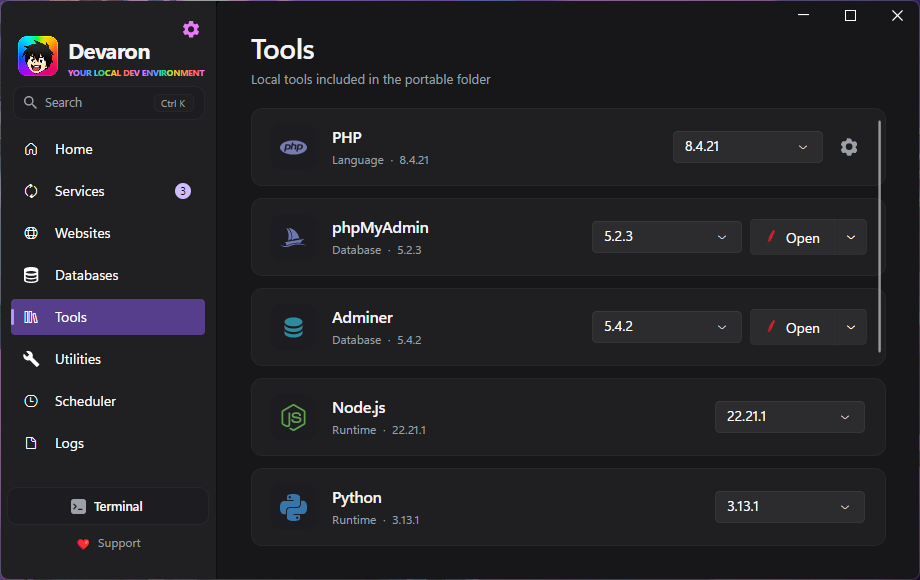
Task: Click the Devaron avatar logo
Action: click(x=38, y=56)
